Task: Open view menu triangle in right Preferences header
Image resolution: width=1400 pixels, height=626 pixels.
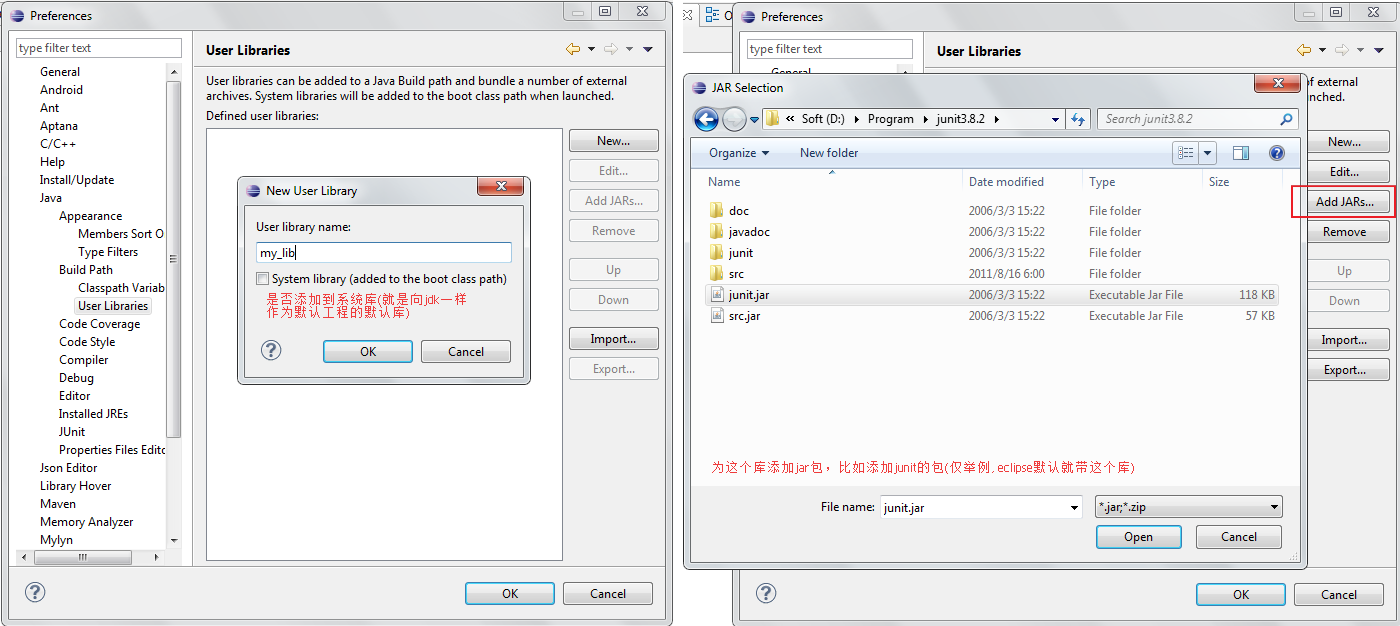Action: 1379,50
